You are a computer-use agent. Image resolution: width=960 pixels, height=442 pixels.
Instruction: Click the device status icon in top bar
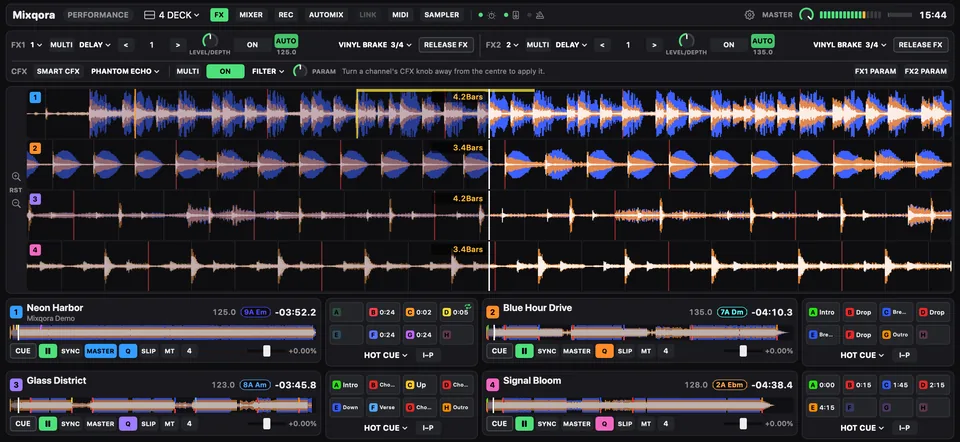(x=516, y=15)
